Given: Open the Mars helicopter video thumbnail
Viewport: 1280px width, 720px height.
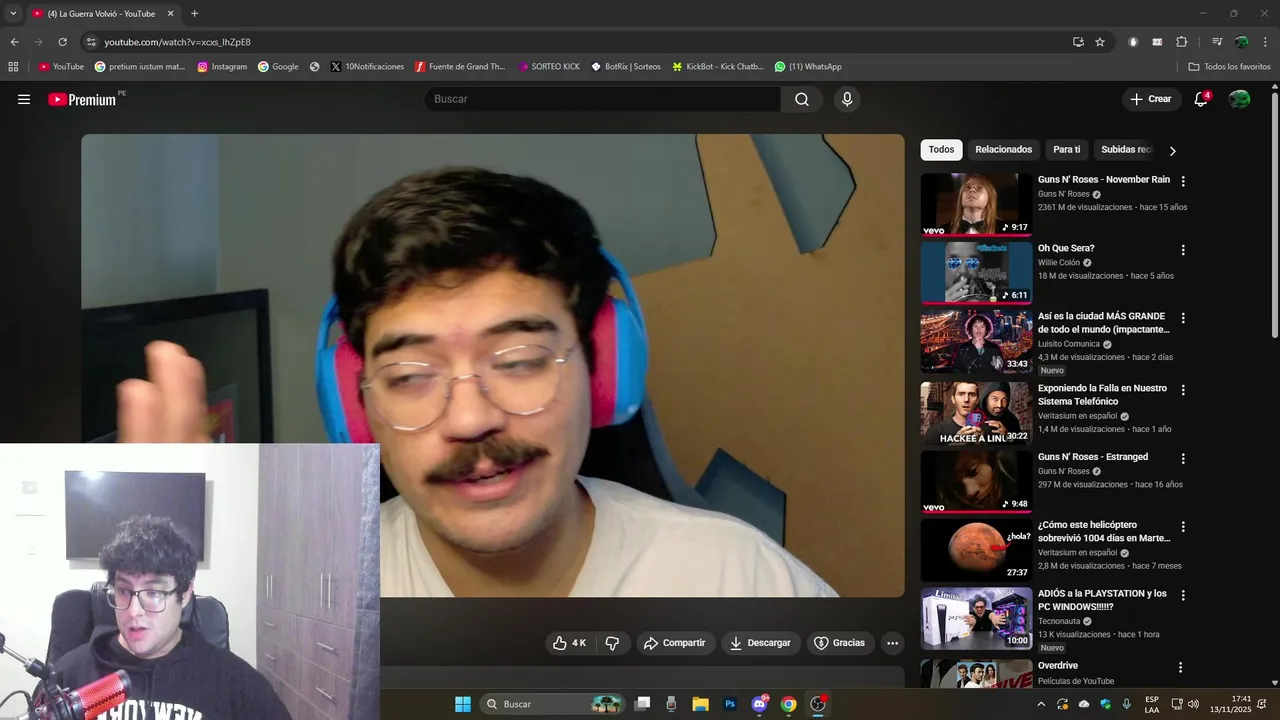Looking at the screenshot, I should (x=976, y=550).
